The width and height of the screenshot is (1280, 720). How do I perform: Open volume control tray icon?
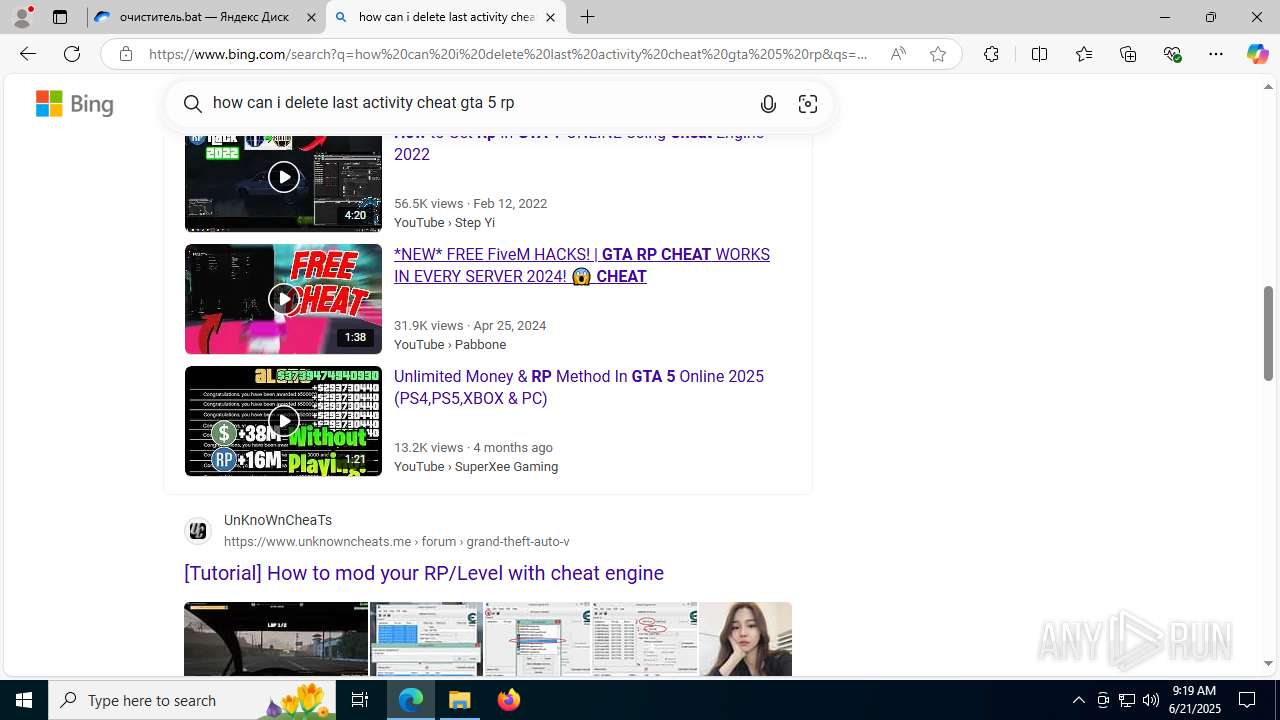point(1151,700)
